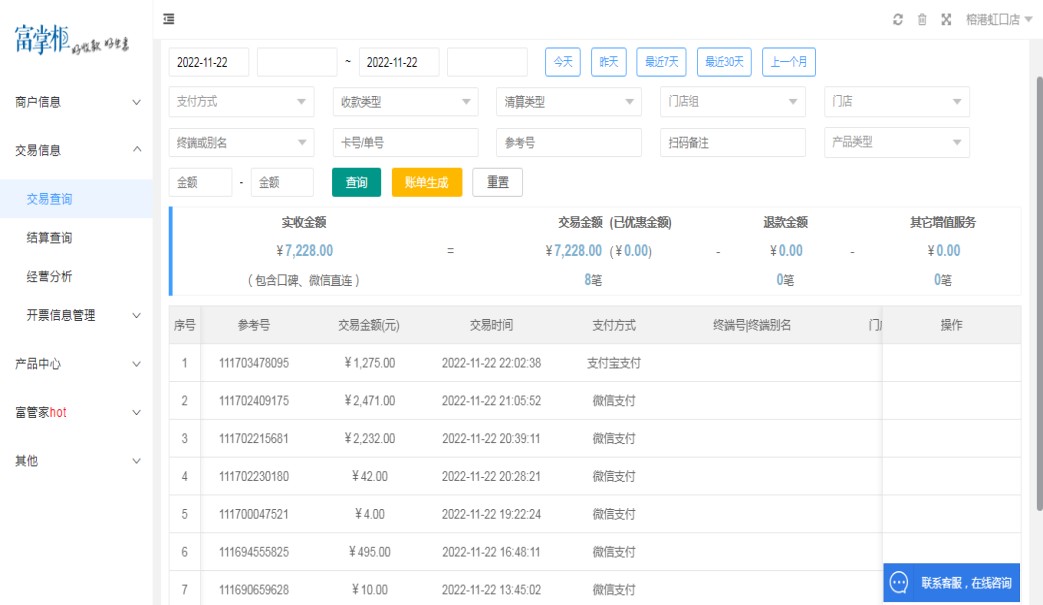Viewport: 1043px width, 605px height.
Task: Collapse the sidebar with the menu-fold icon
Action: (168, 19)
